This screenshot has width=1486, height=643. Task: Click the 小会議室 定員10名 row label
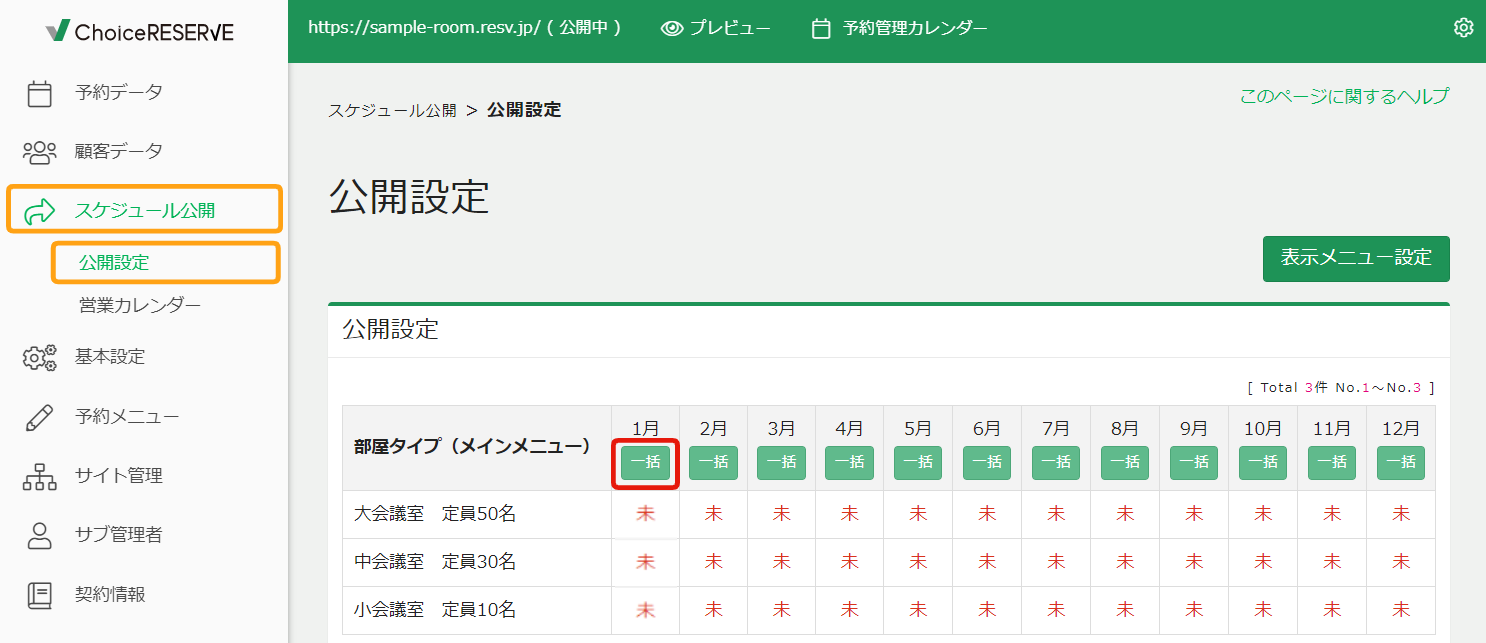[x=435, y=610]
